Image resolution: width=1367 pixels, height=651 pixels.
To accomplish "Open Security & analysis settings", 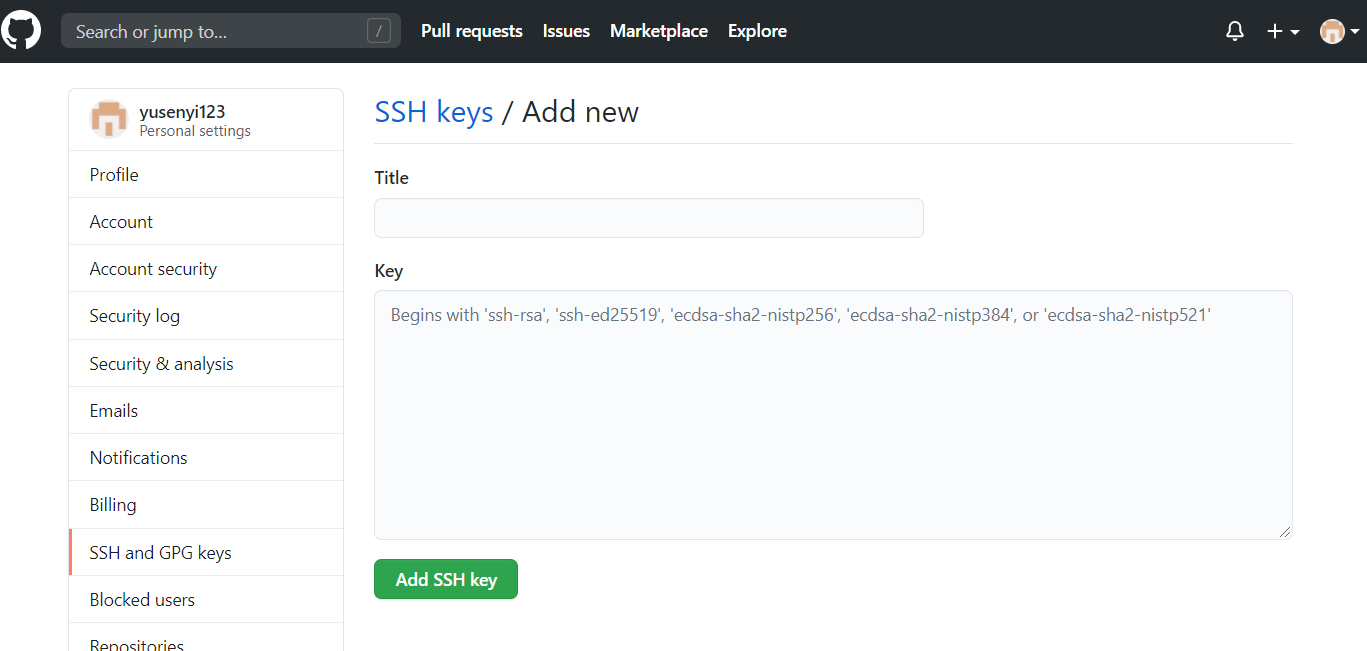I will 206,363.
